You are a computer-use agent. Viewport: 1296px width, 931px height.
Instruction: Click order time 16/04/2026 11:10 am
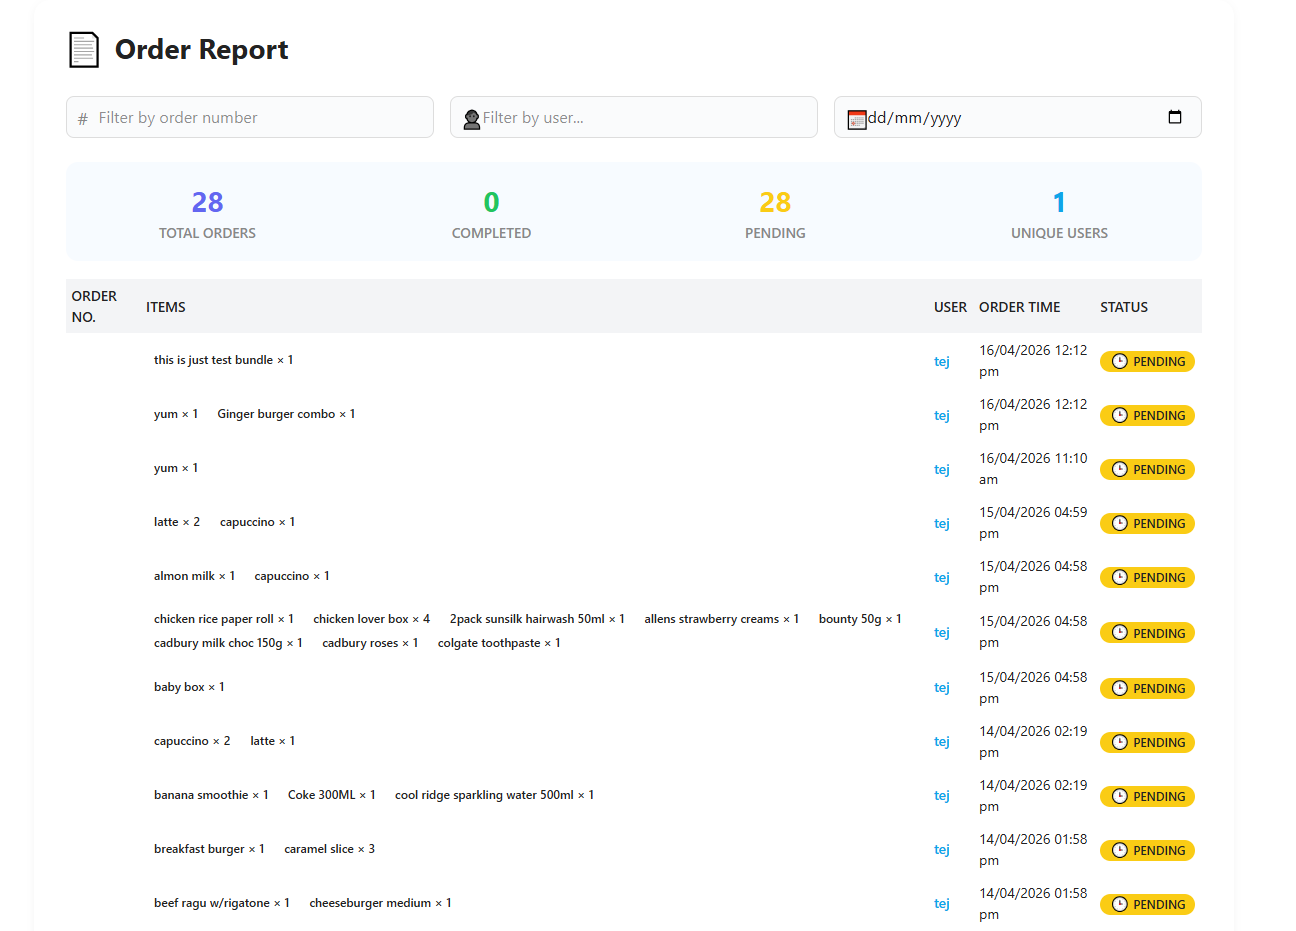pos(1033,469)
